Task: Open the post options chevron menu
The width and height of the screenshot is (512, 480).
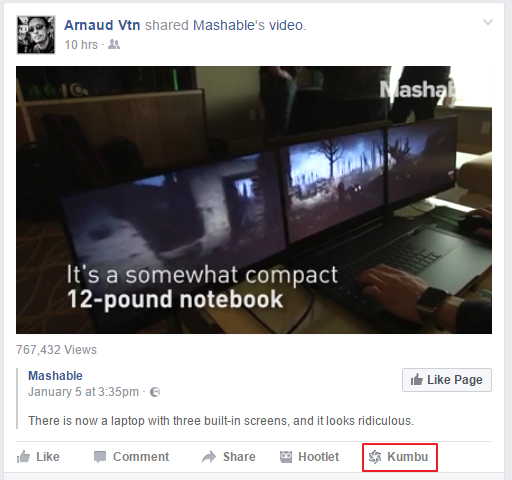Action: pos(488,22)
